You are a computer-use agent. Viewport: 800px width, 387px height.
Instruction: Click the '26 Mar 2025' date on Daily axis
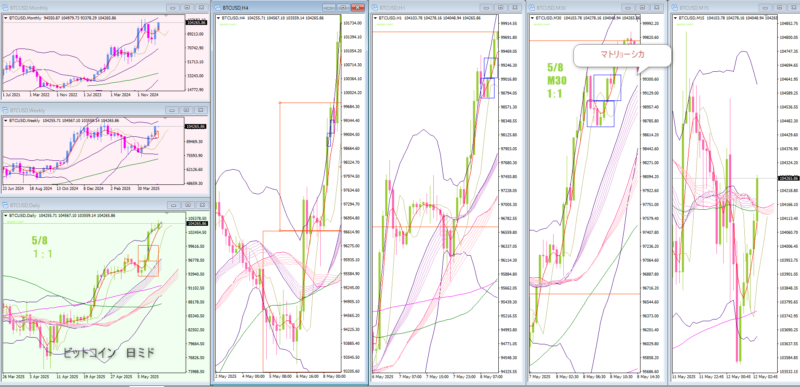[x=13, y=377]
